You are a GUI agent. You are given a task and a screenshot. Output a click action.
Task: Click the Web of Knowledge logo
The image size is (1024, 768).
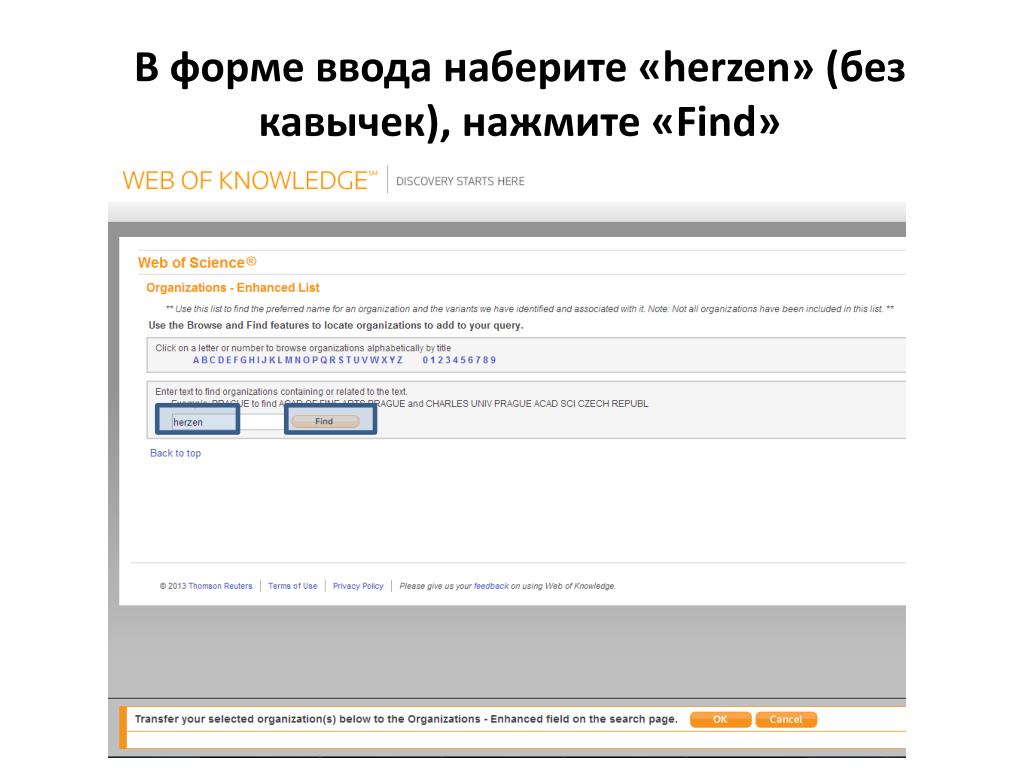tap(249, 180)
